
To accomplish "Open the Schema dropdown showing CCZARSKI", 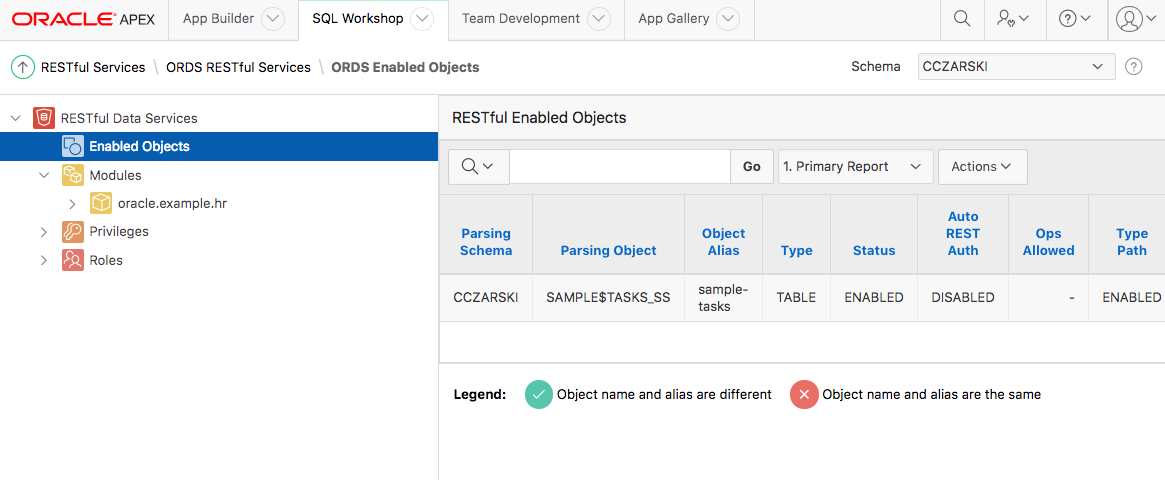I will pyautogui.click(x=1016, y=67).
